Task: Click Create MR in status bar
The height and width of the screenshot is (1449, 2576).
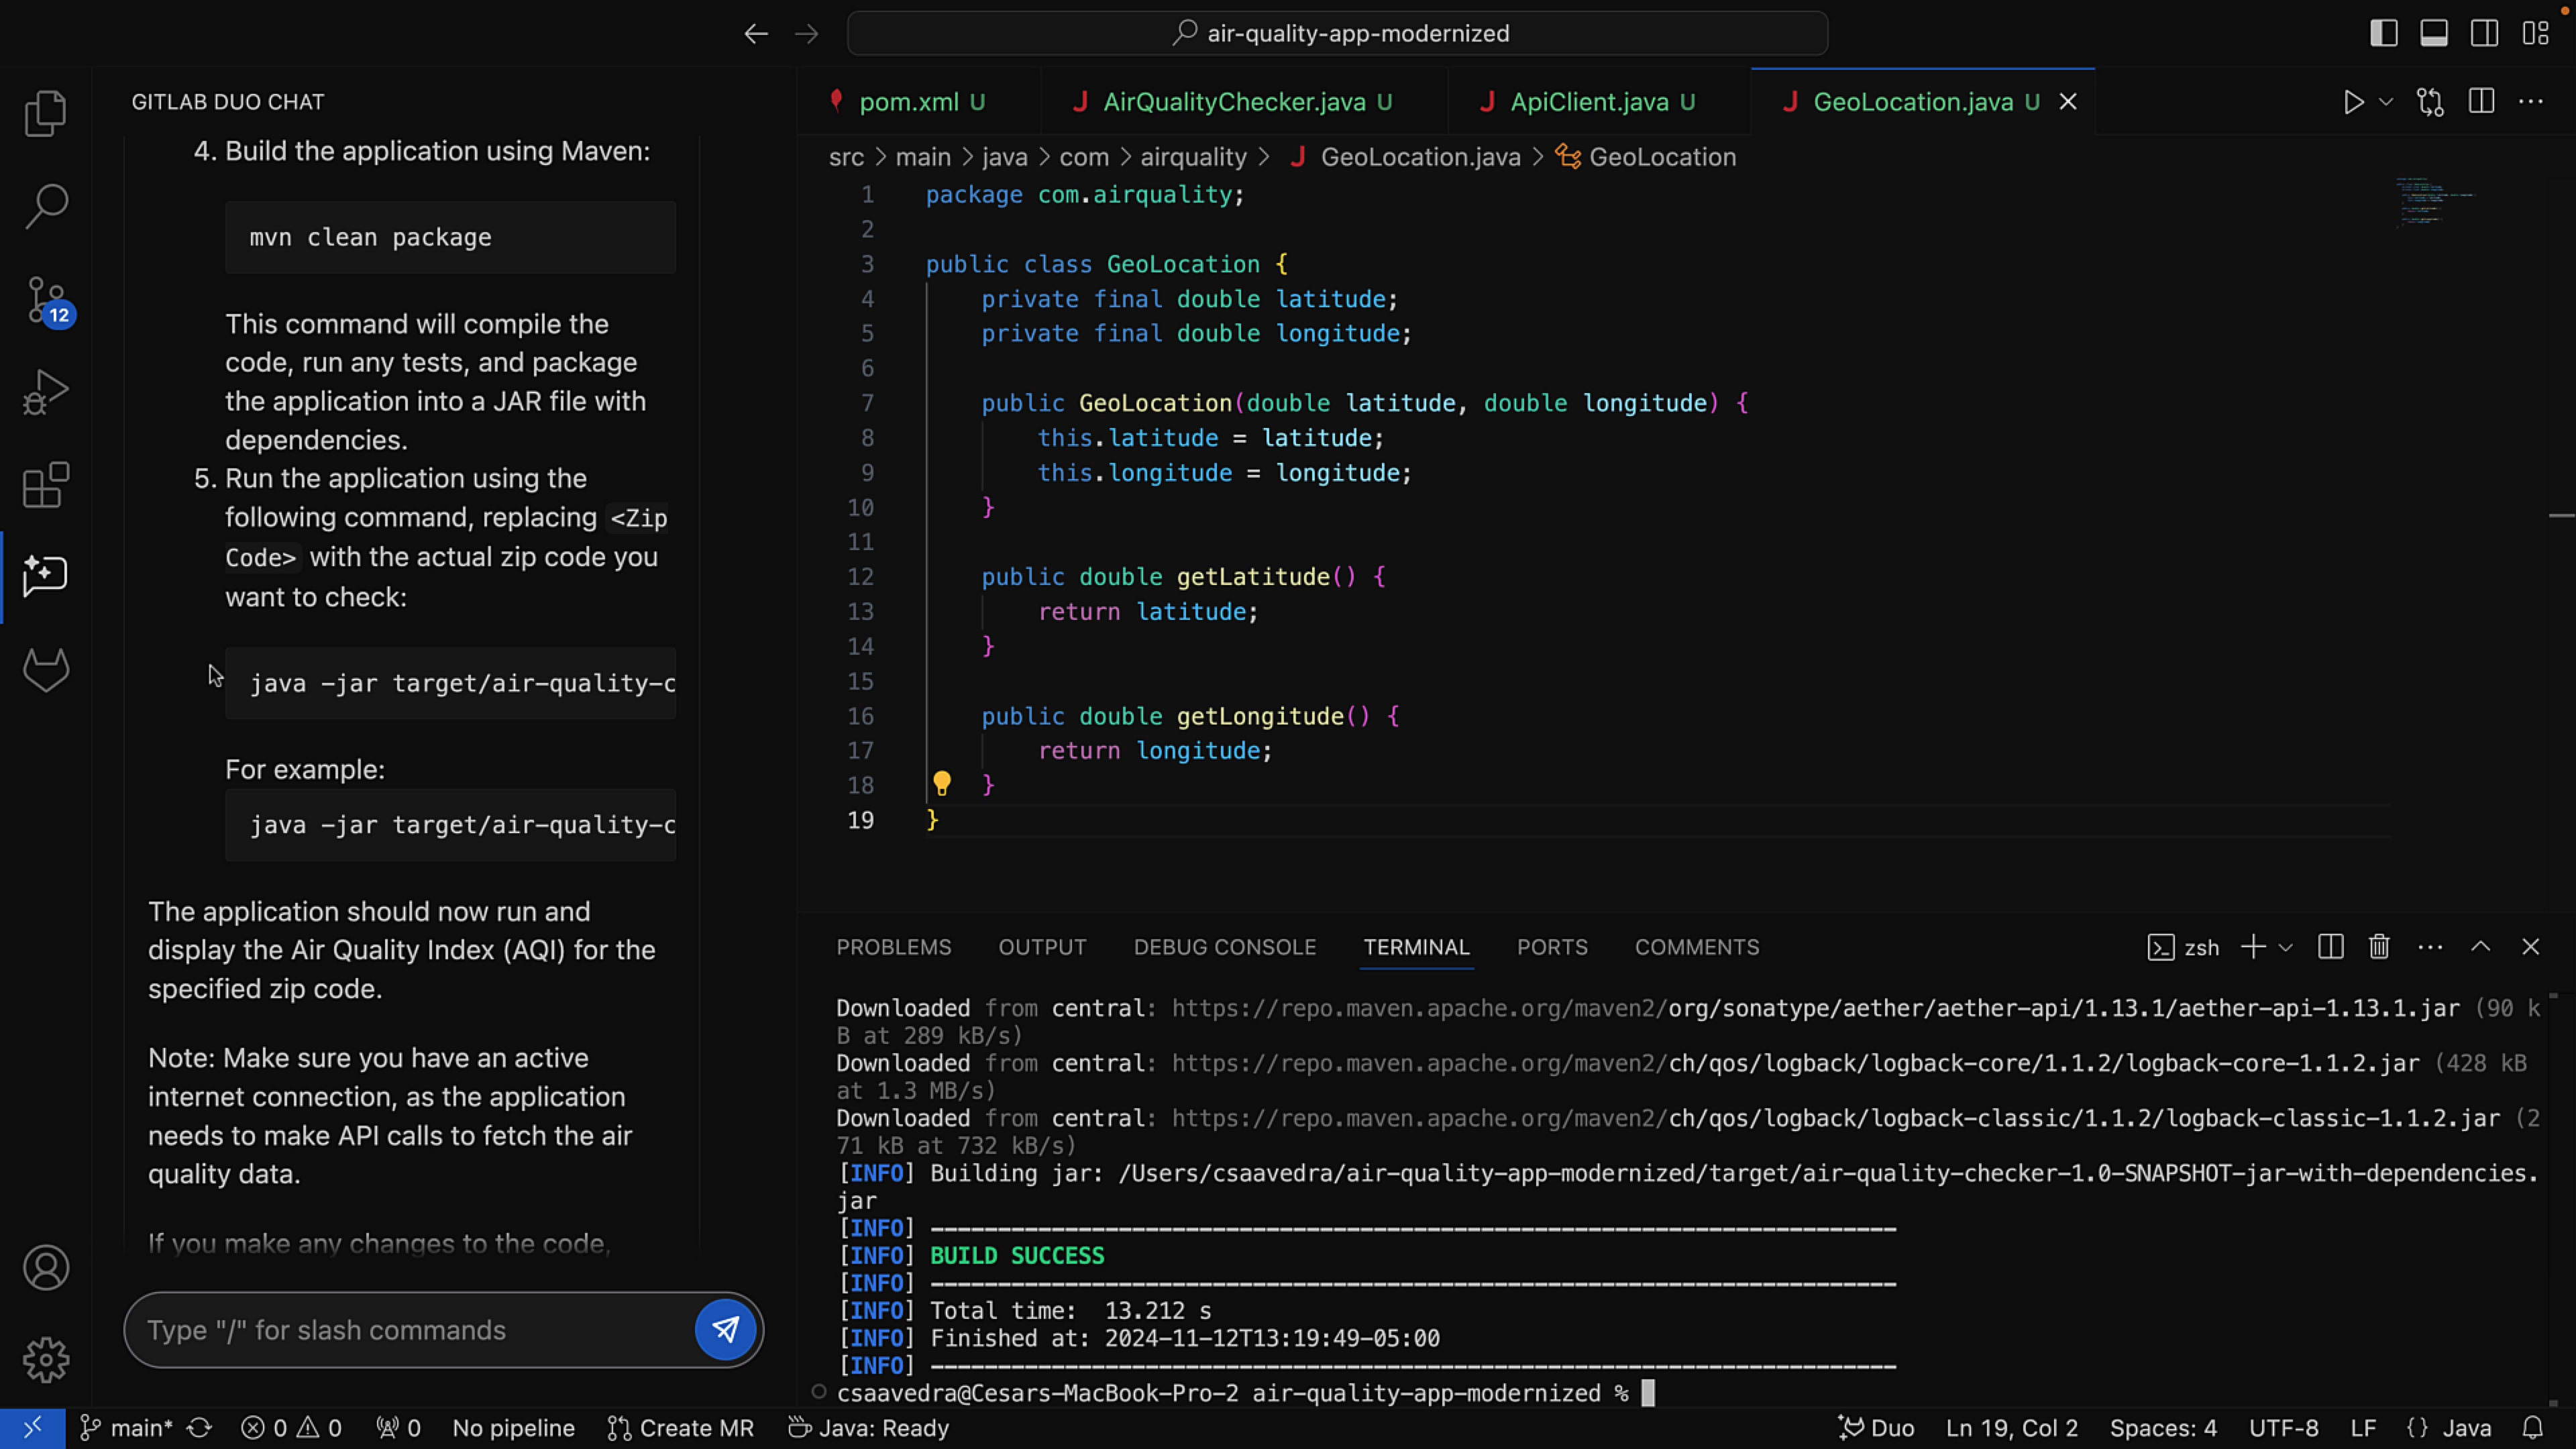Action: tap(680, 1428)
